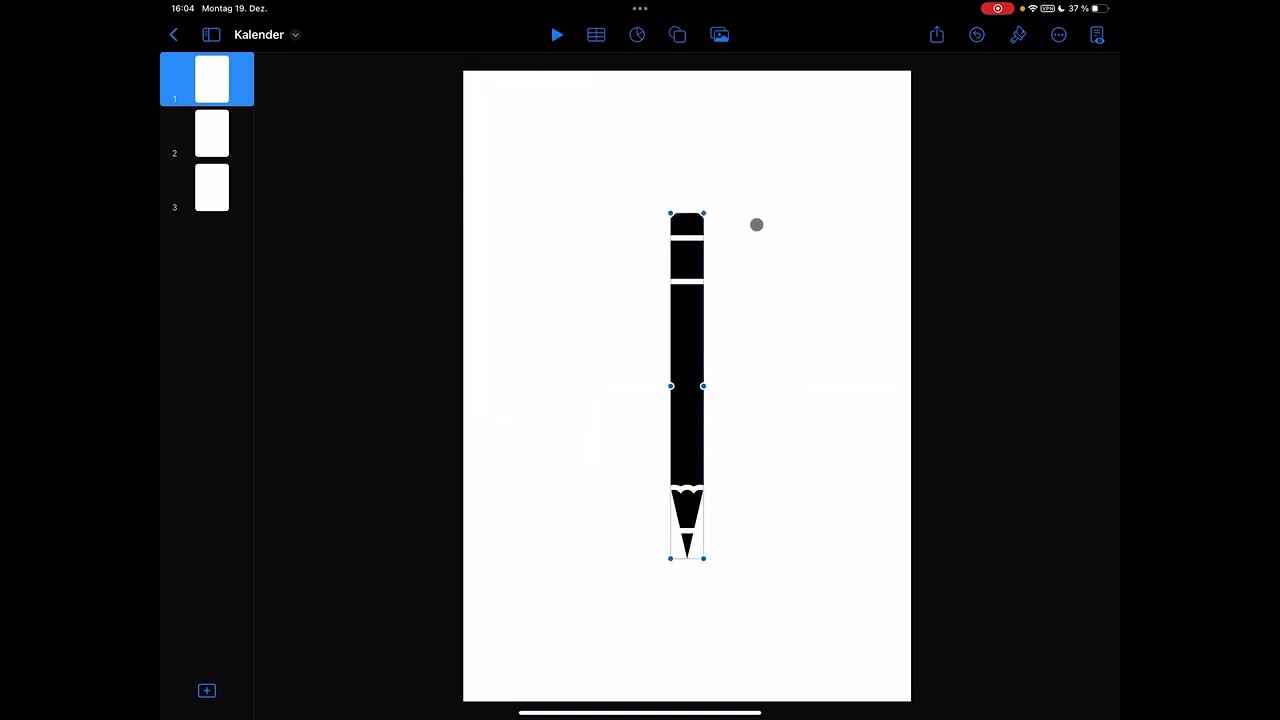Insert a table
Image resolution: width=1280 pixels, height=720 pixels.
596,35
